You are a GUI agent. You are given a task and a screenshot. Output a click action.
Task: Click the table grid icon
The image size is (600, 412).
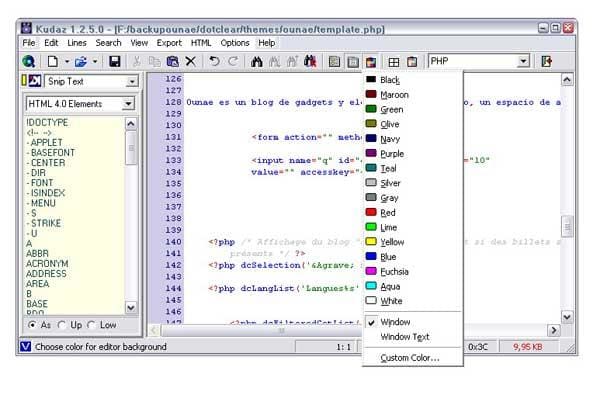(394, 62)
